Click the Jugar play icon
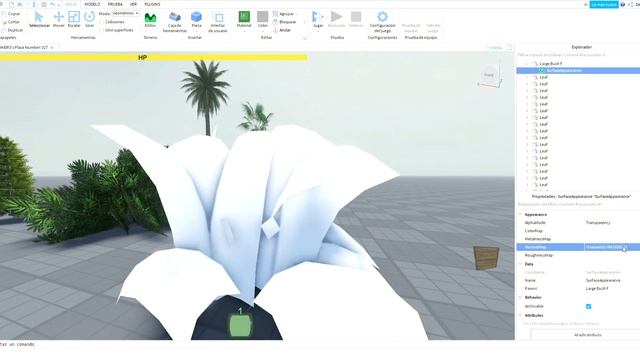The width and height of the screenshot is (640, 360). 317,17
